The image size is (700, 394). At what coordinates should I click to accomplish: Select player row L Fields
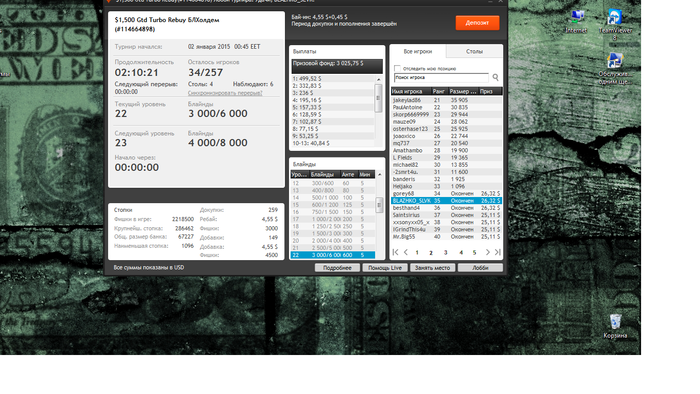coord(446,158)
